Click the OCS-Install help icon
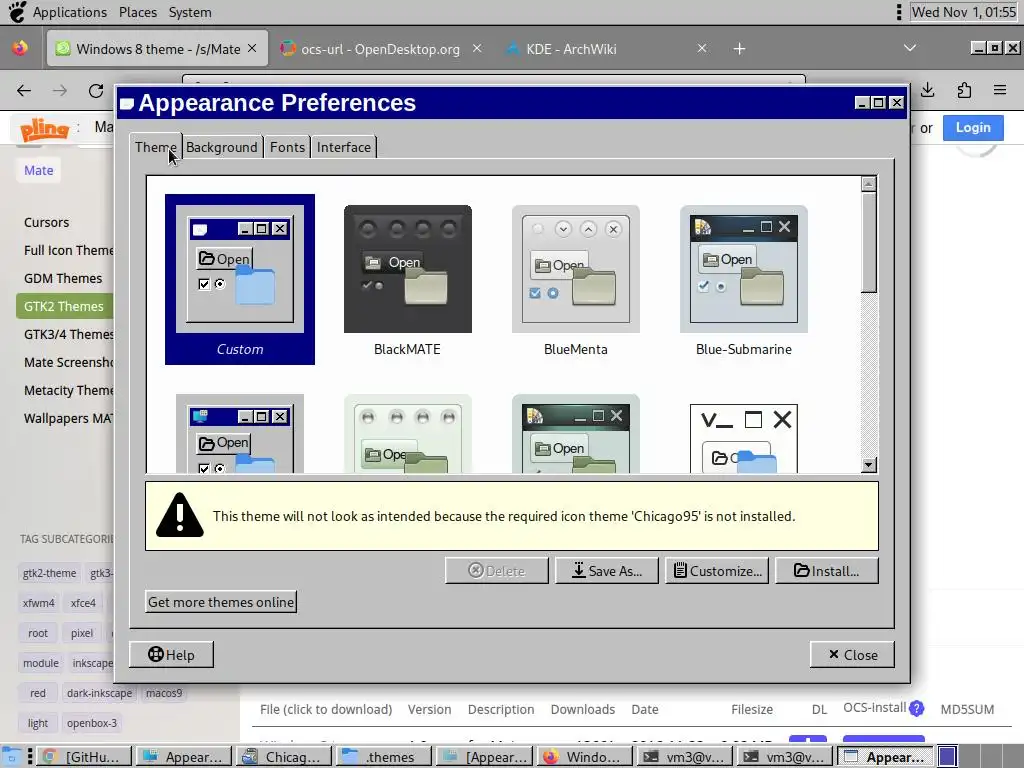1024x768 pixels. (x=917, y=708)
